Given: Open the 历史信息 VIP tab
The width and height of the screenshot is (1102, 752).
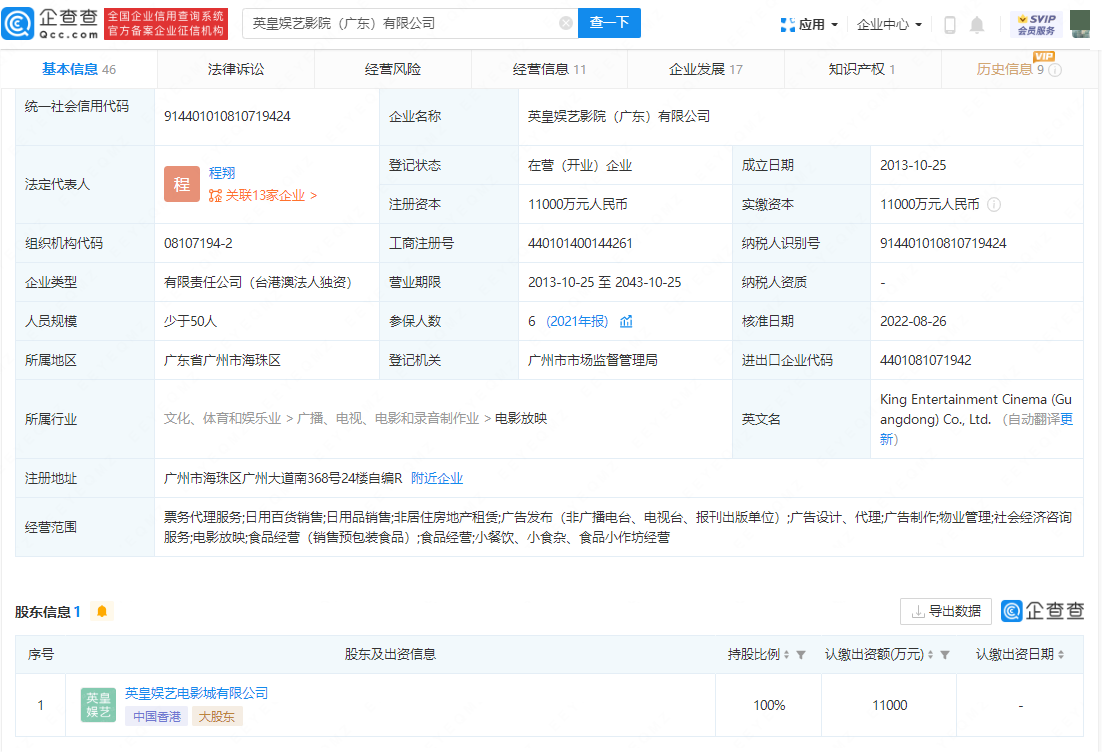Looking at the screenshot, I should click(x=1019, y=70).
